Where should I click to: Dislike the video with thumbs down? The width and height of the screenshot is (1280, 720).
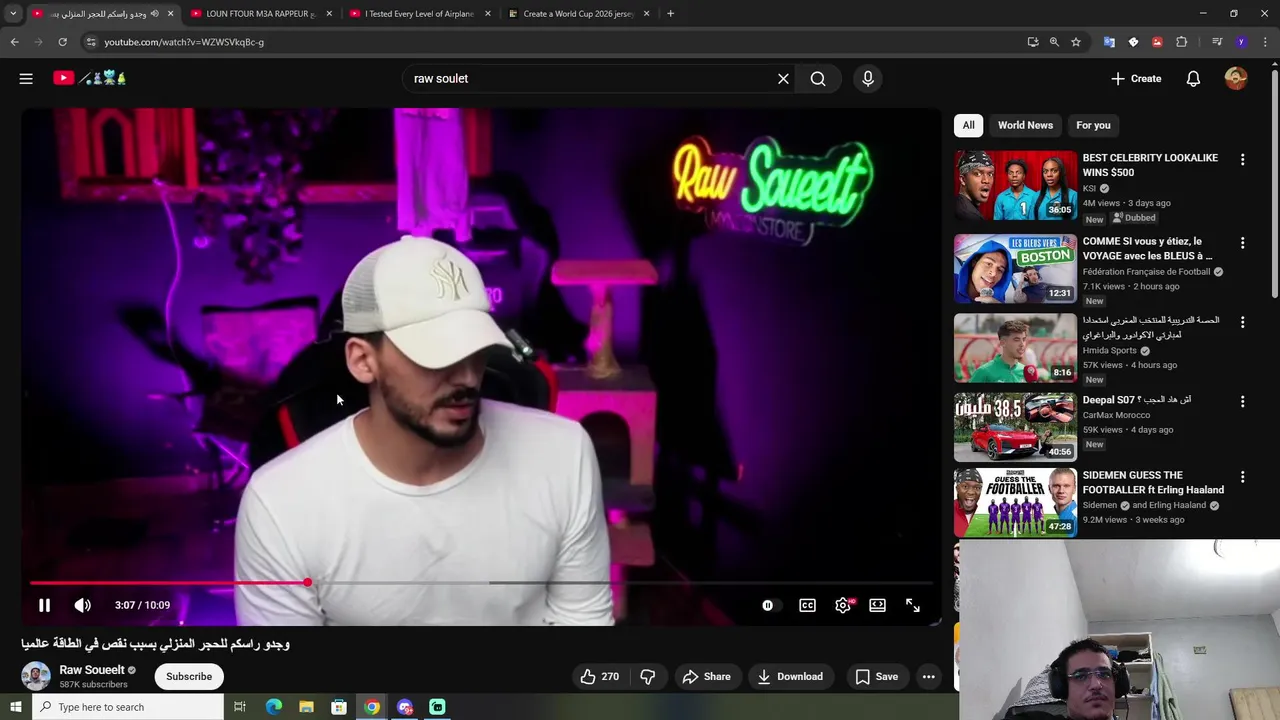tap(647, 677)
